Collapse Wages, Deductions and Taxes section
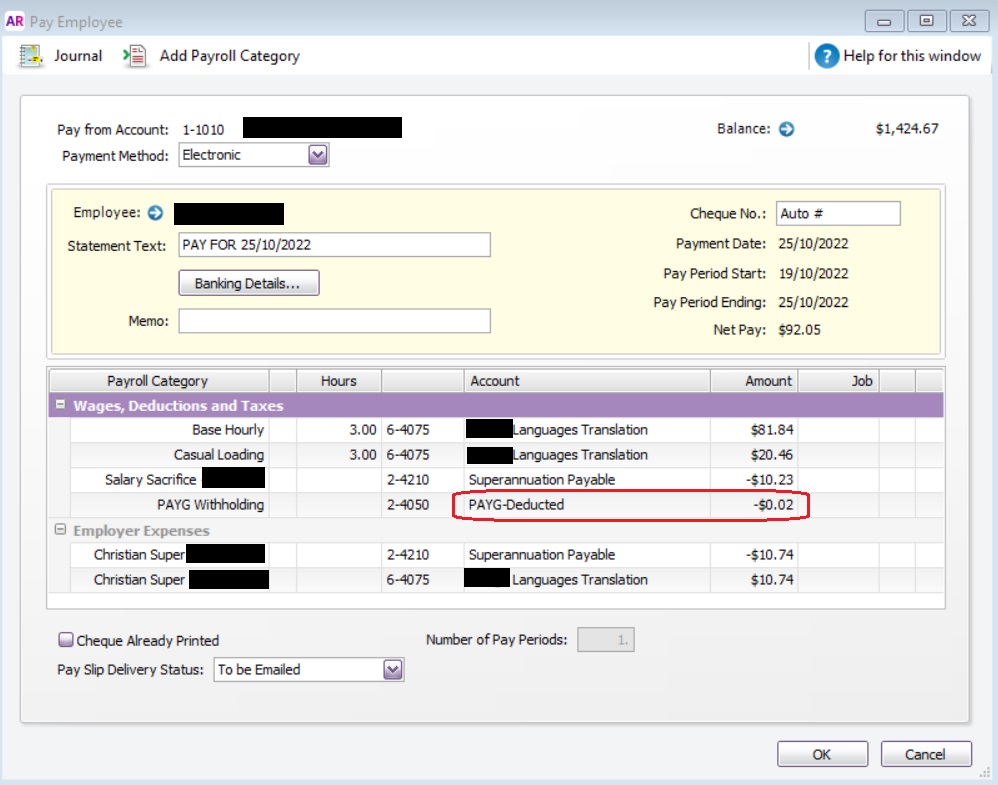 point(60,404)
